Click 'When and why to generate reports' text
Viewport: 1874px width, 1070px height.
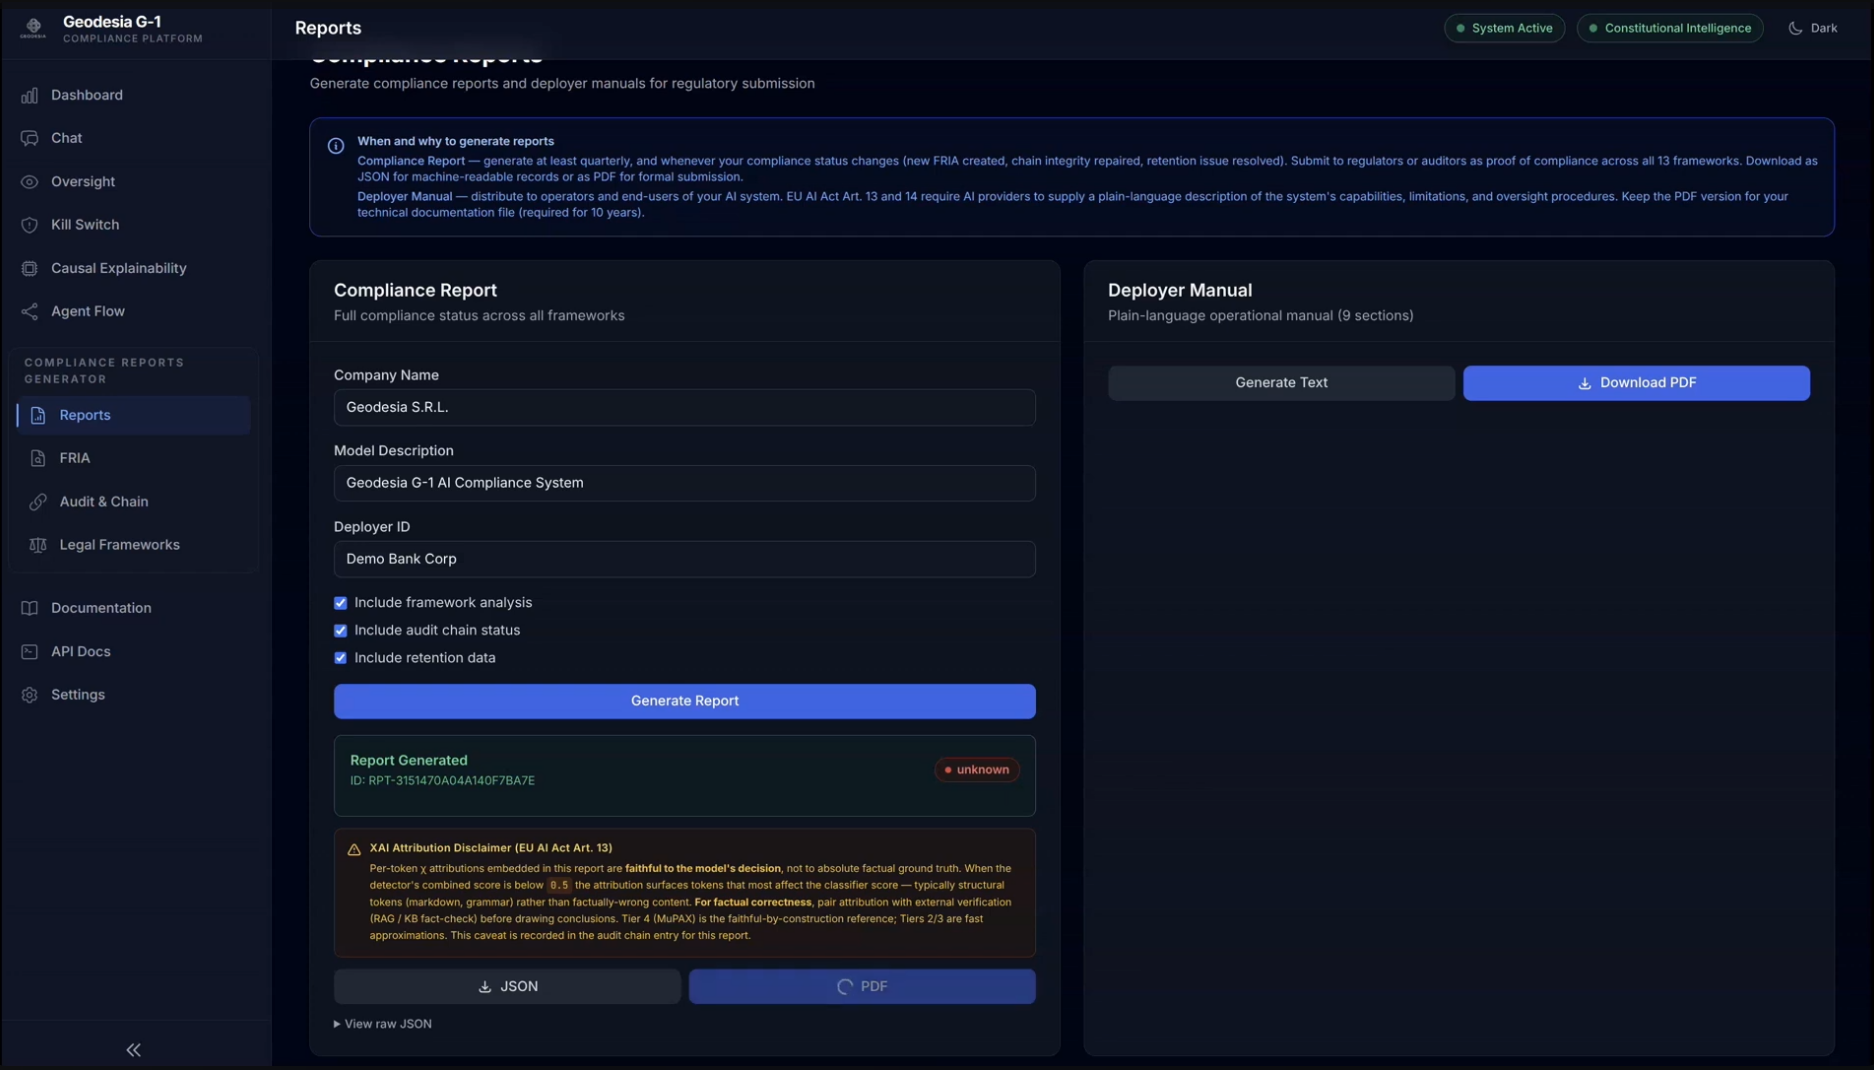[455, 141]
